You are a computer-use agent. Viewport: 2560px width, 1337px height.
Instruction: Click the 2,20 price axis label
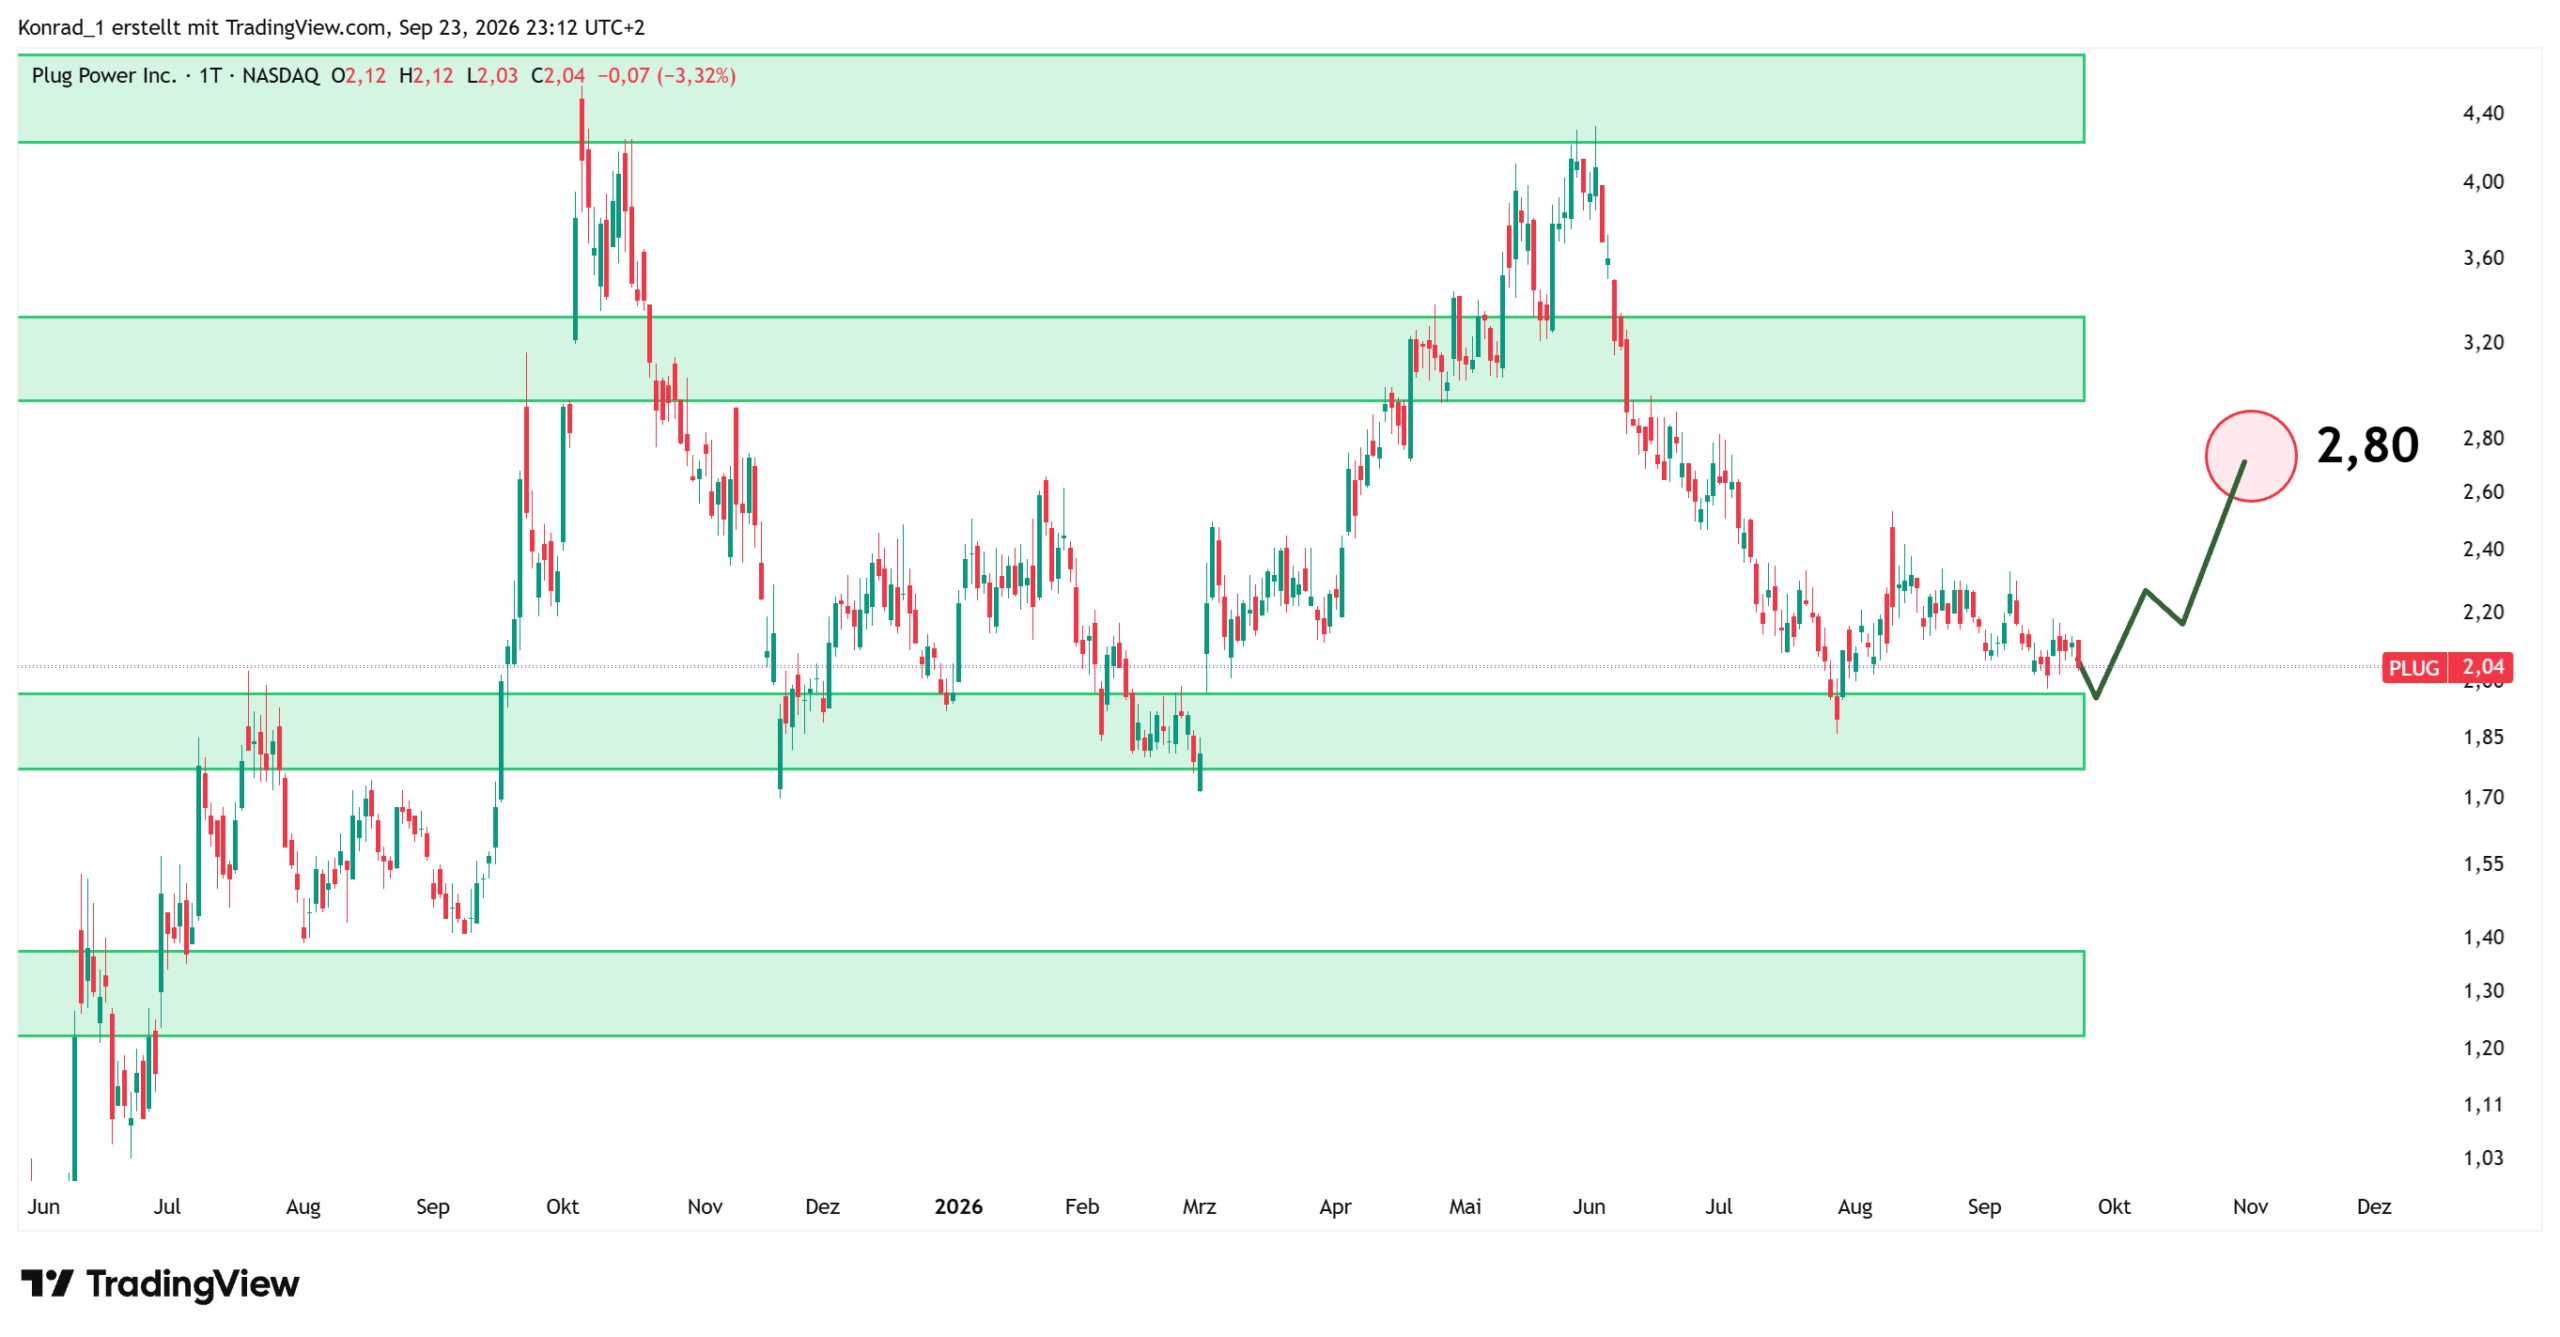pos(2482,612)
